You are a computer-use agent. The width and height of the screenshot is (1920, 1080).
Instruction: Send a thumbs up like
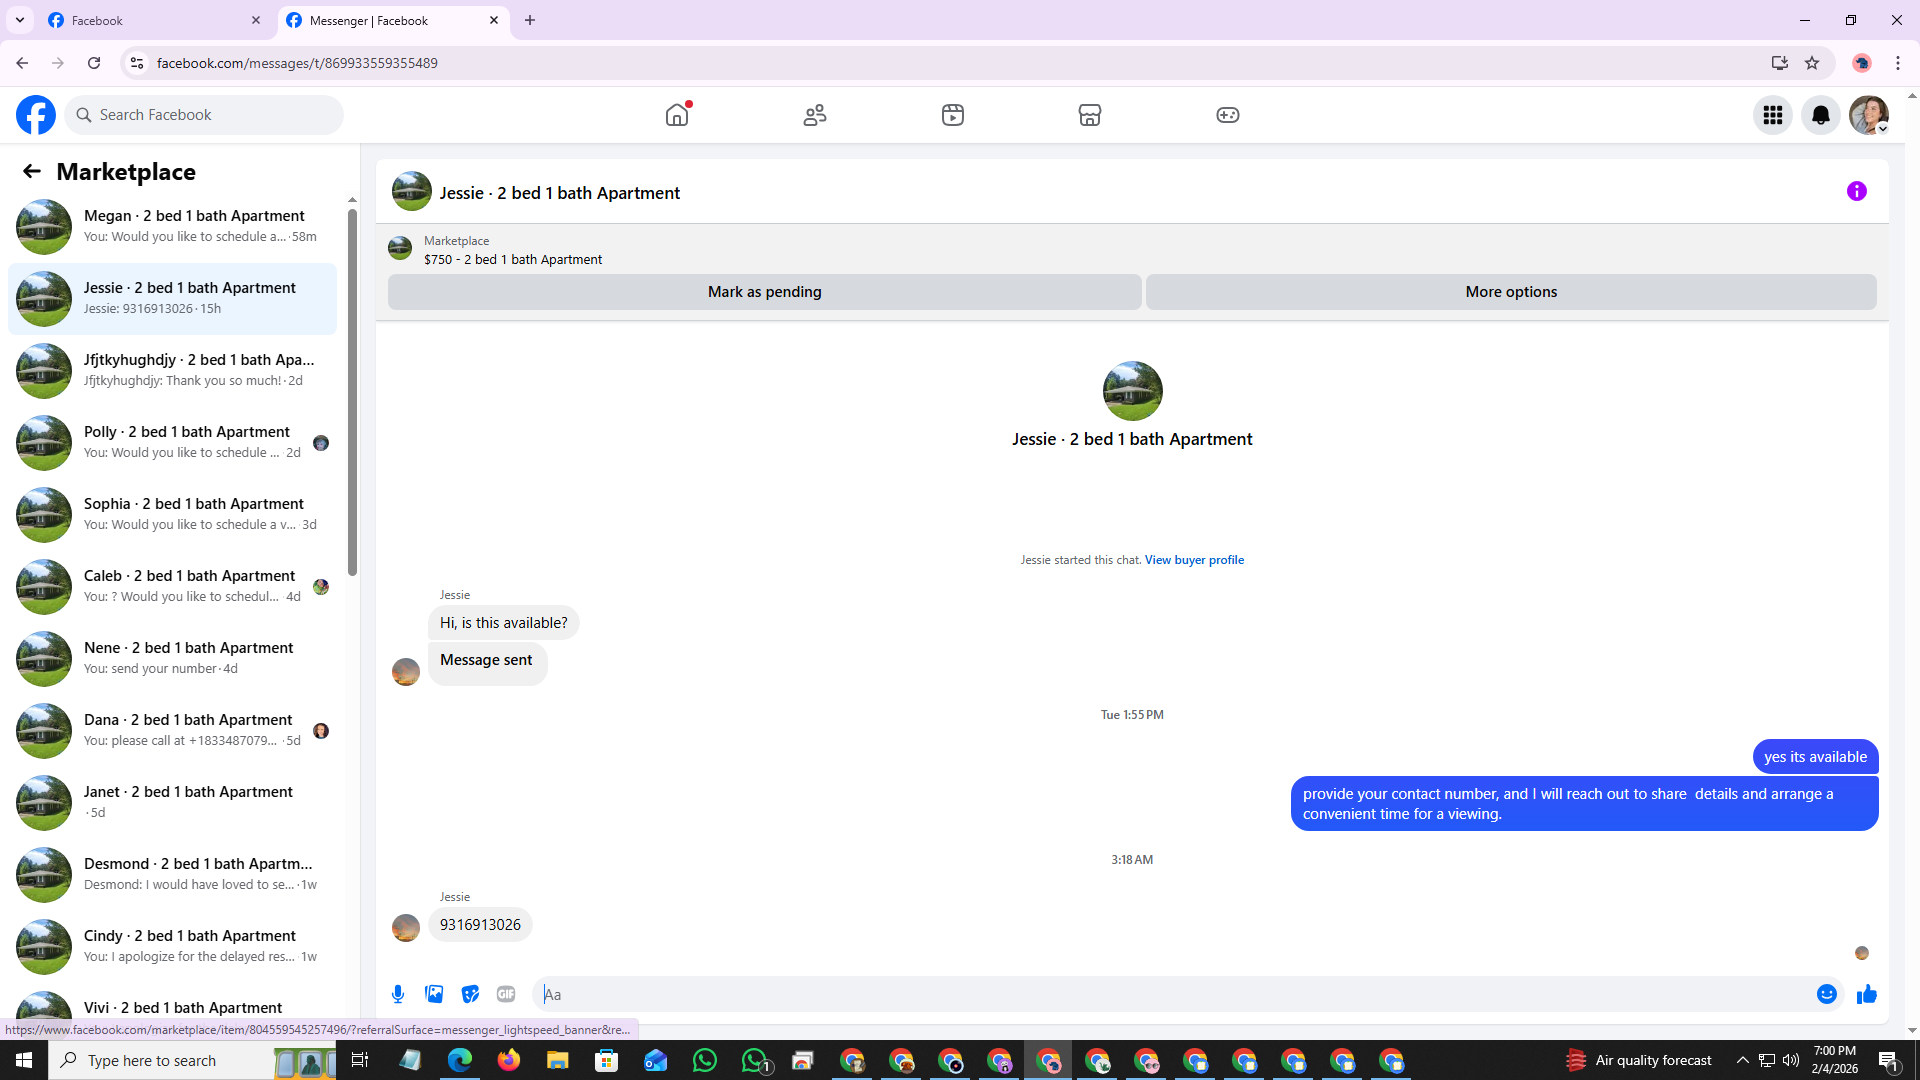(x=1866, y=994)
